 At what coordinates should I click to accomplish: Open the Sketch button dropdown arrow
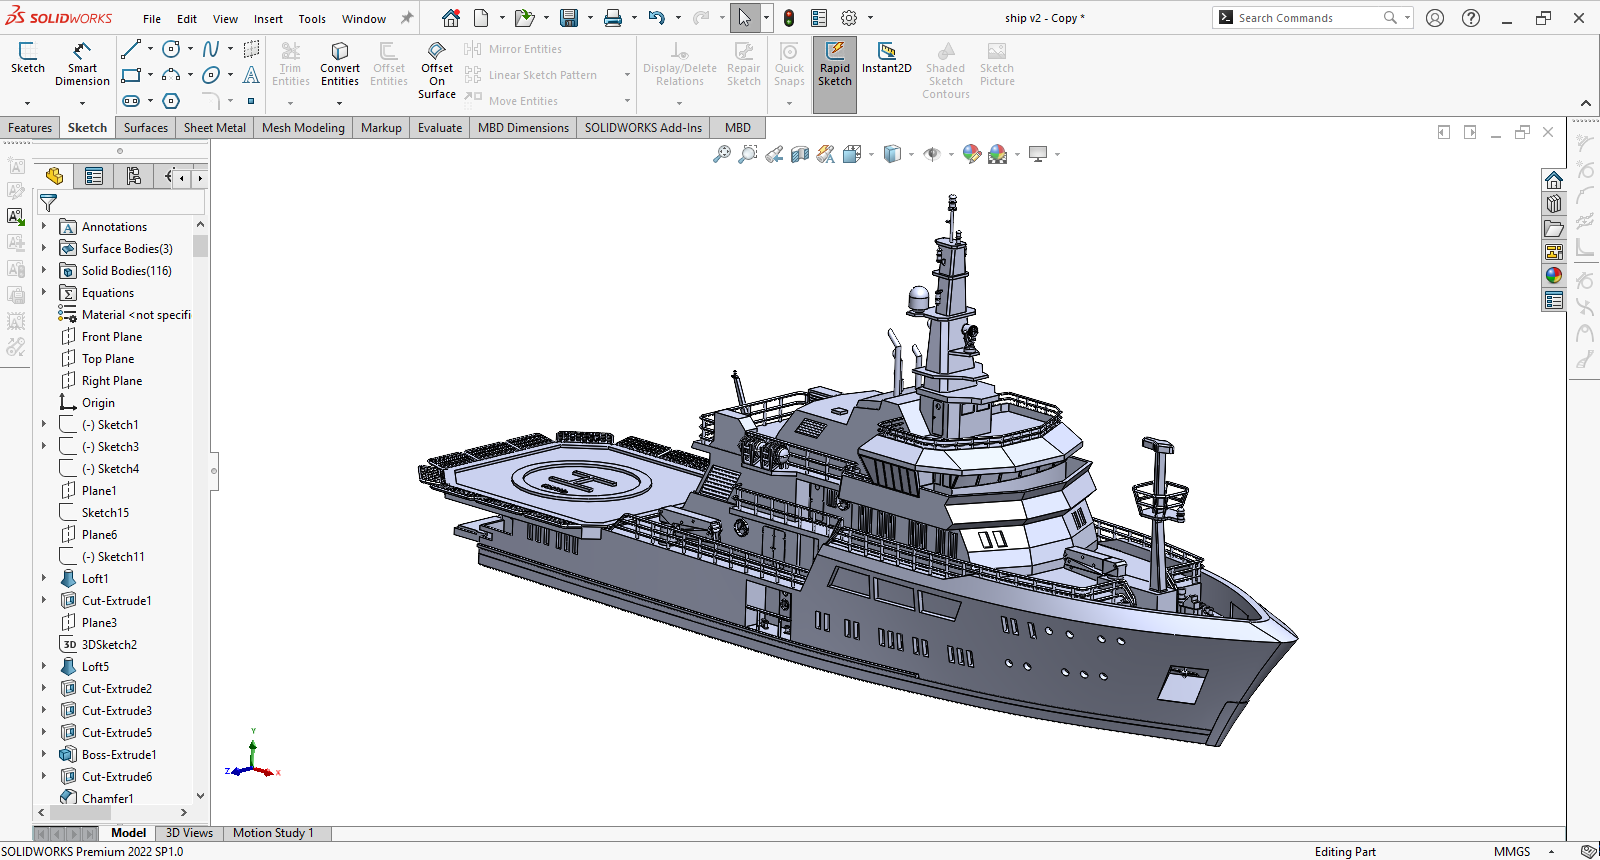pyautogui.click(x=27, y=103)
